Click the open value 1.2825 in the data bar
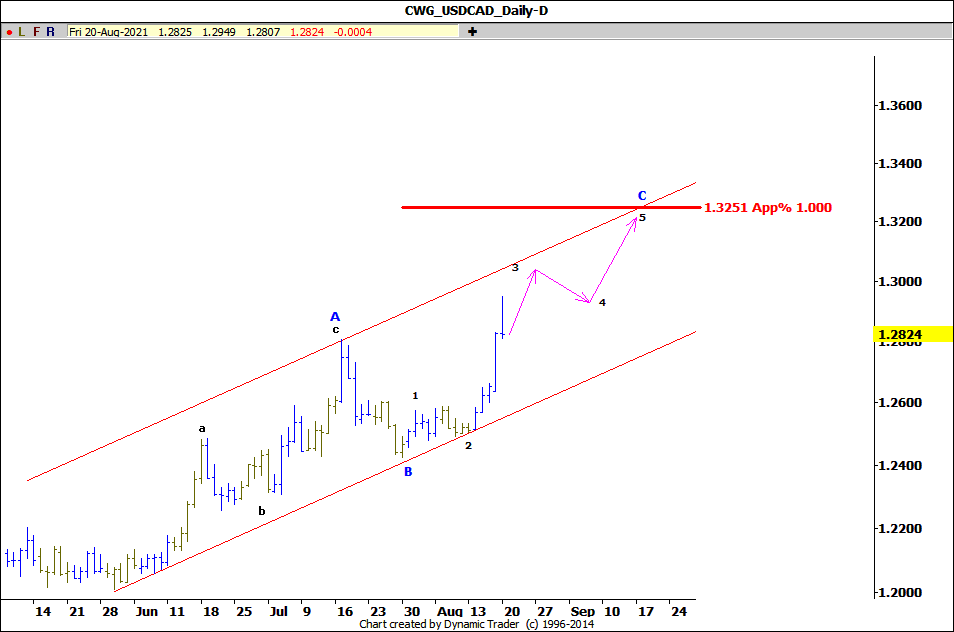The height and width of the screenshot is (632, 954). coord(175,32)
